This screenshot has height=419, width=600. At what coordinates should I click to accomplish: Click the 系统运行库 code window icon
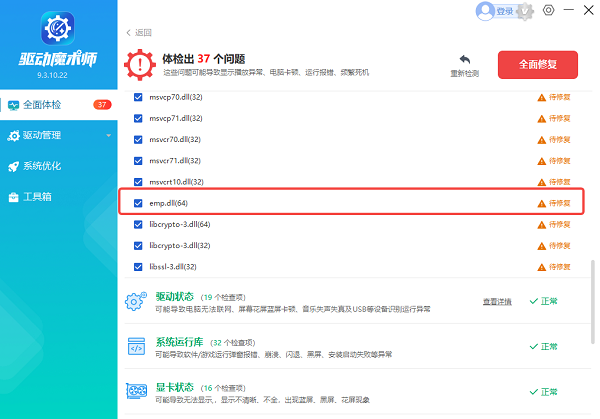(136, 346)
